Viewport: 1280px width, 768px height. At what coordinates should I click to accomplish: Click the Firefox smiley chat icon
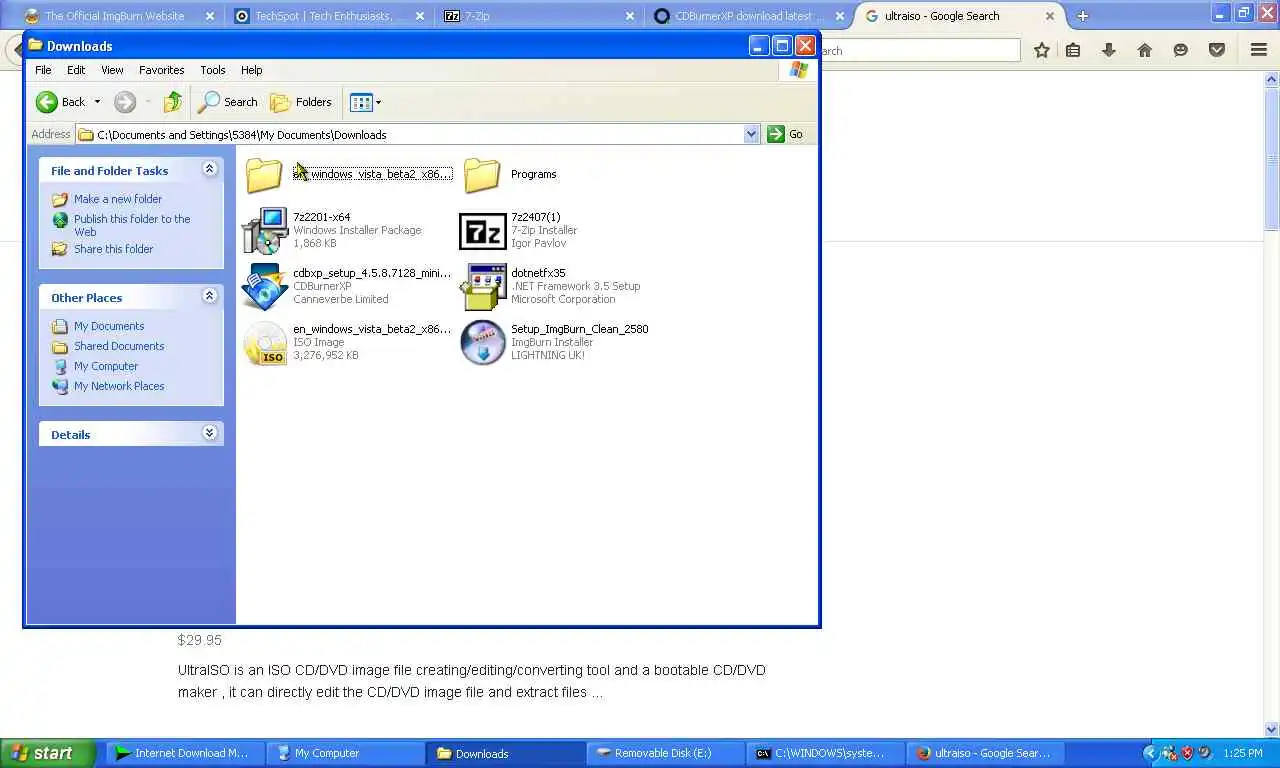pos(1181,50)
